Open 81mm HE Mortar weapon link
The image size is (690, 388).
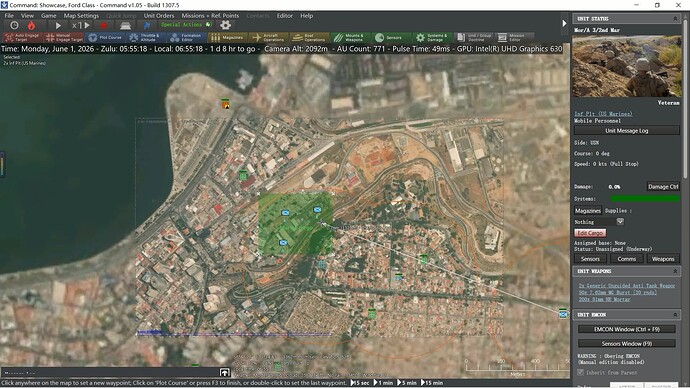click(604, 299)
